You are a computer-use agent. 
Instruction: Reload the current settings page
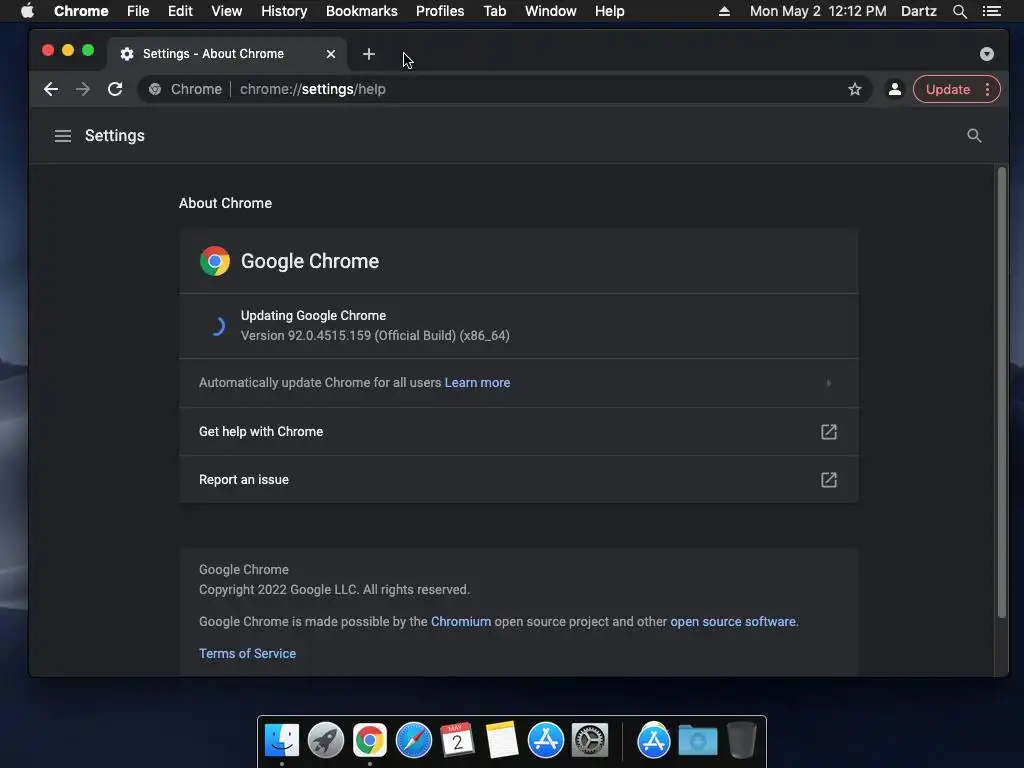pyautogui.click(x=115, y=89)
